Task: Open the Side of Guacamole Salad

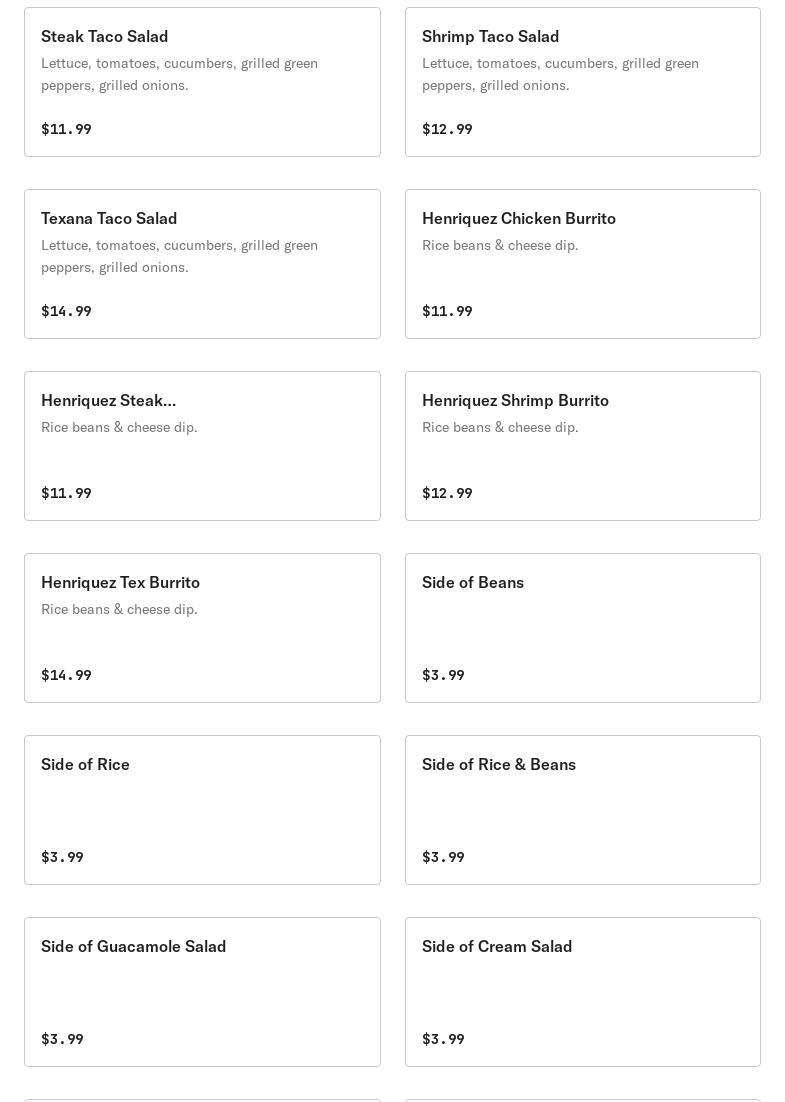Action: click(133, 947)
